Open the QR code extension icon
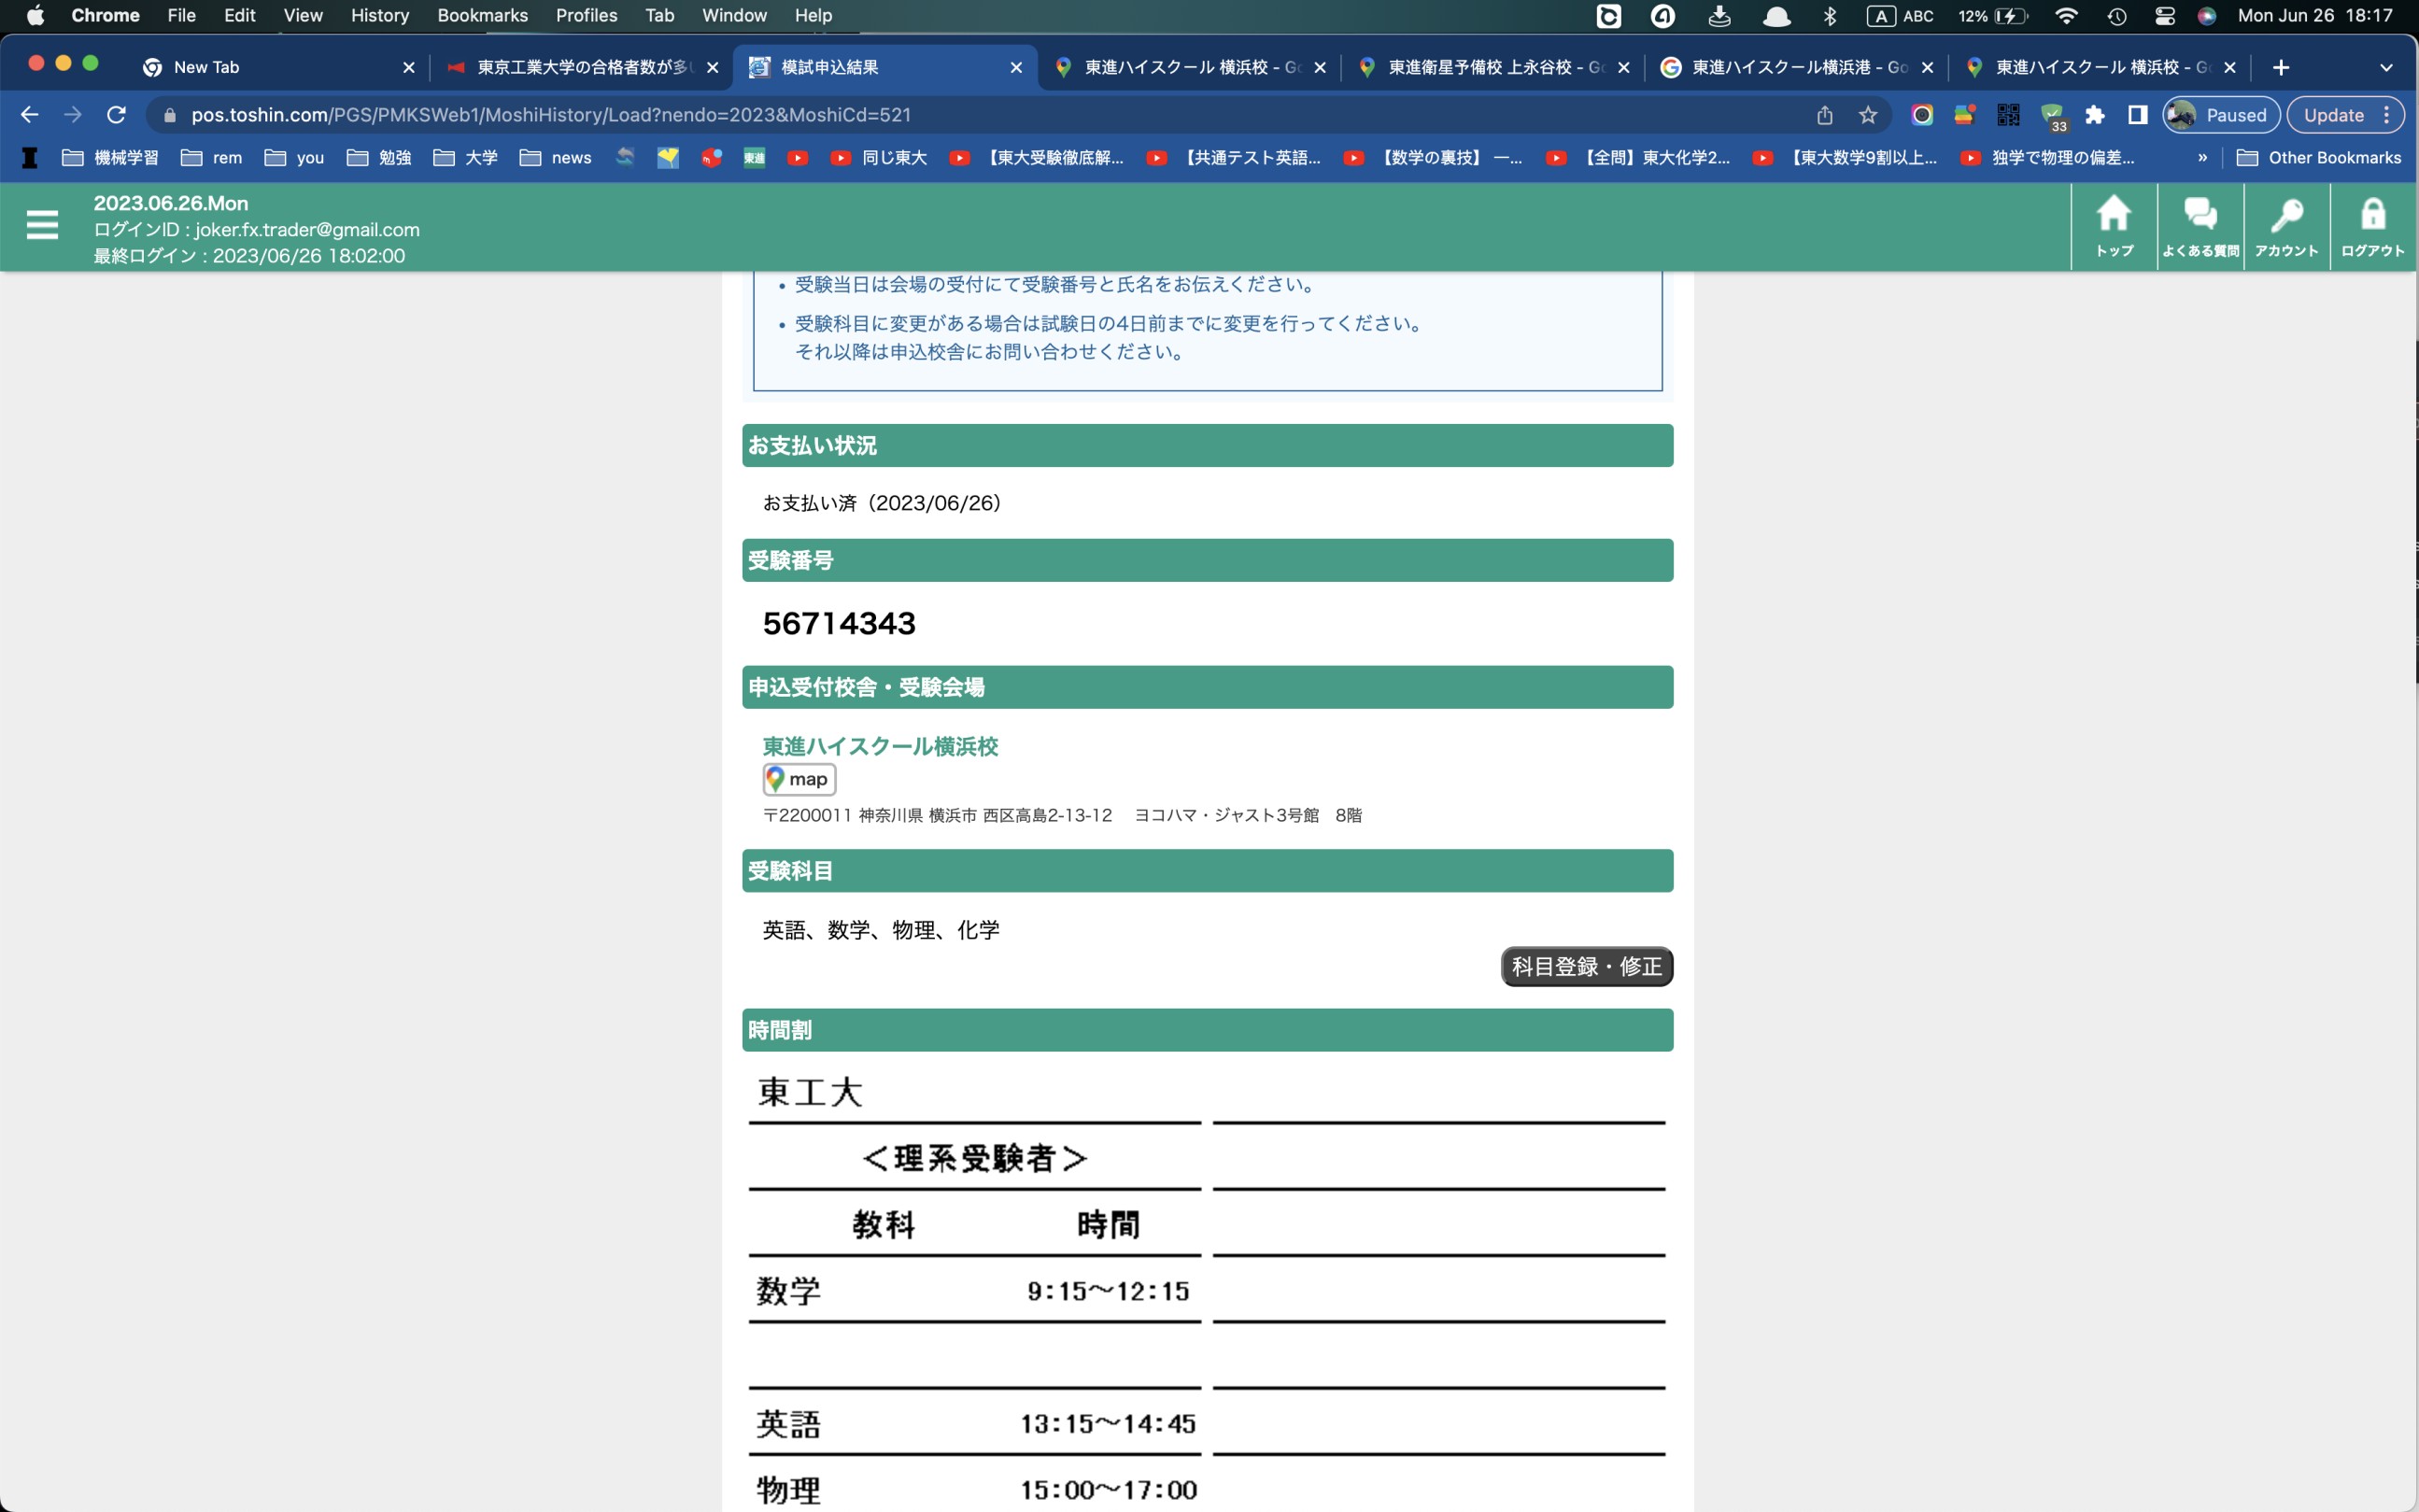This screenshot has width=2419, height=1512. [2007, 115]
